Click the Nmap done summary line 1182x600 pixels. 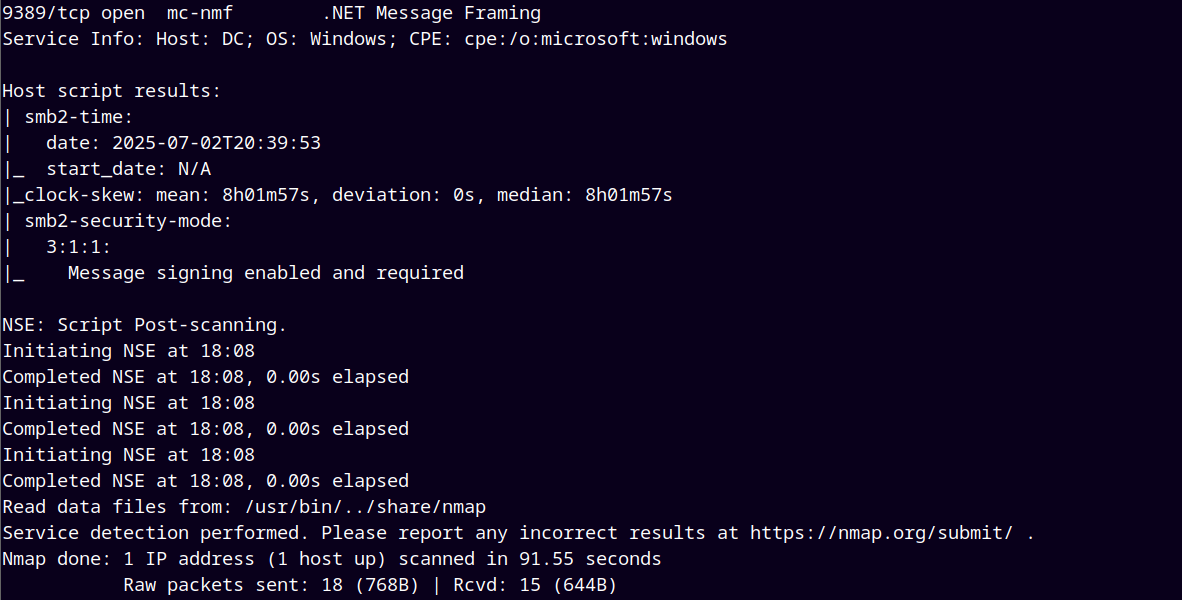(332, 559)
